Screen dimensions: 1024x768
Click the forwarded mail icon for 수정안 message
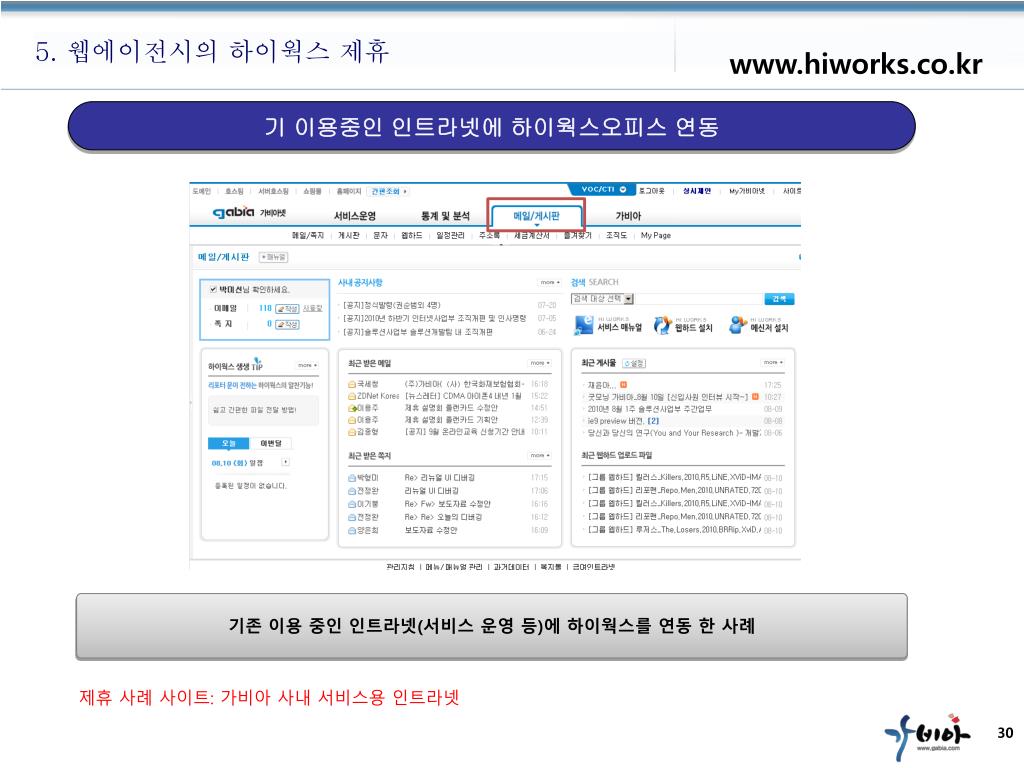coord(352,408)
